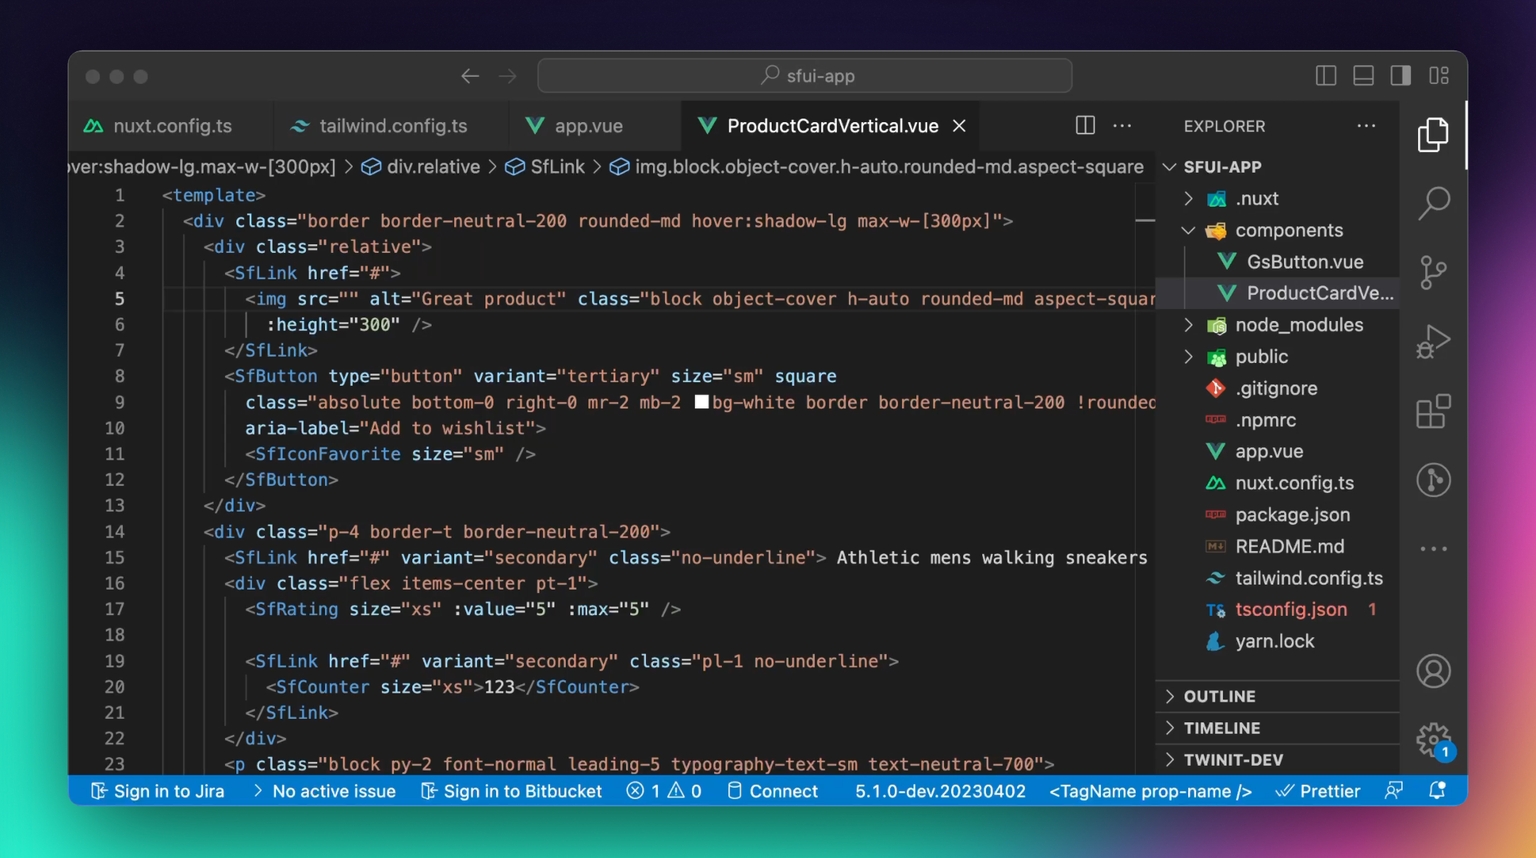The height and width of the screenshot is (858, 1536).
Task: Click Sign in to Bitbucket
Action: pyautogui.click(x=511, y=791)
